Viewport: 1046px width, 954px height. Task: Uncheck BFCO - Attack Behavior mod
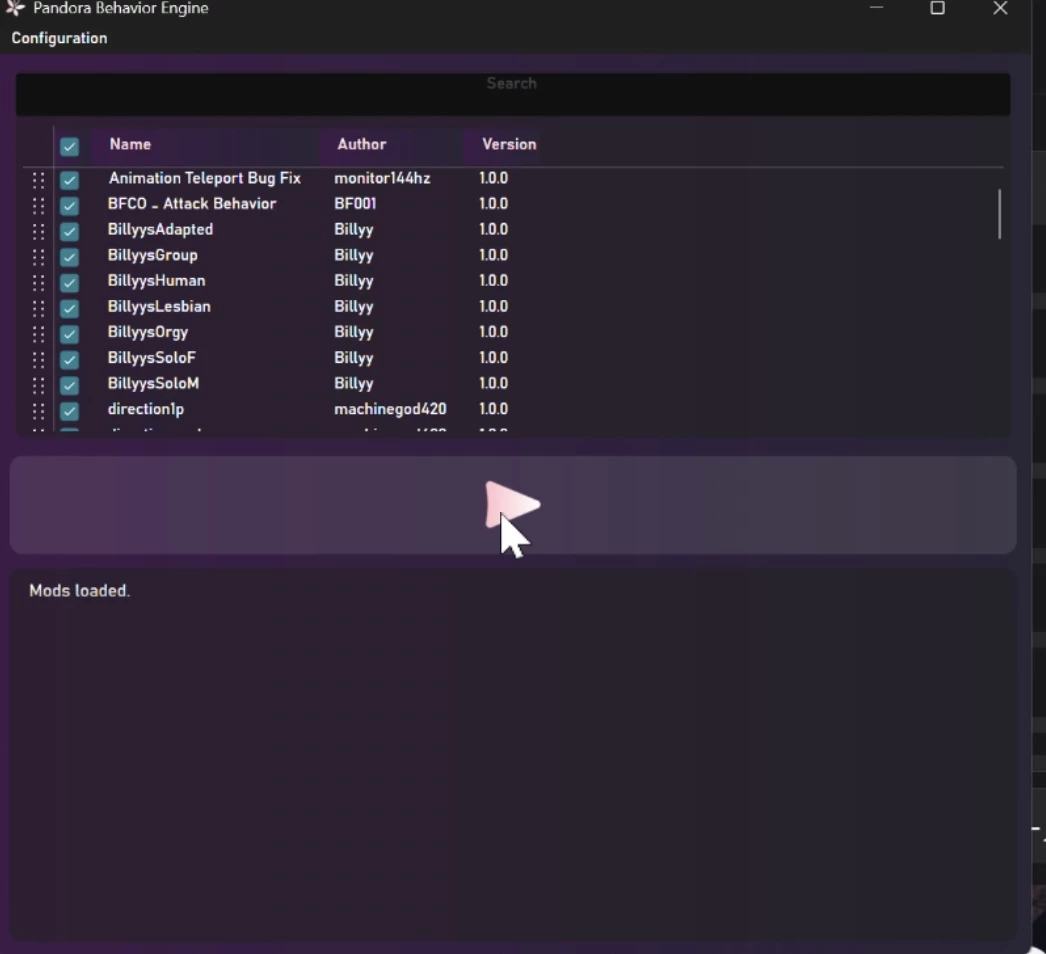point(69,205)
